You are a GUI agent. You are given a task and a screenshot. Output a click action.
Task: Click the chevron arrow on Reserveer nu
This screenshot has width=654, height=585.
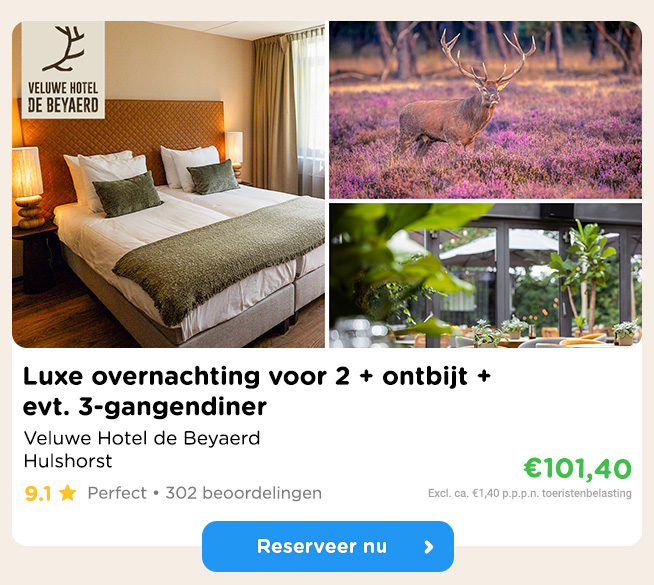(429, 547)
